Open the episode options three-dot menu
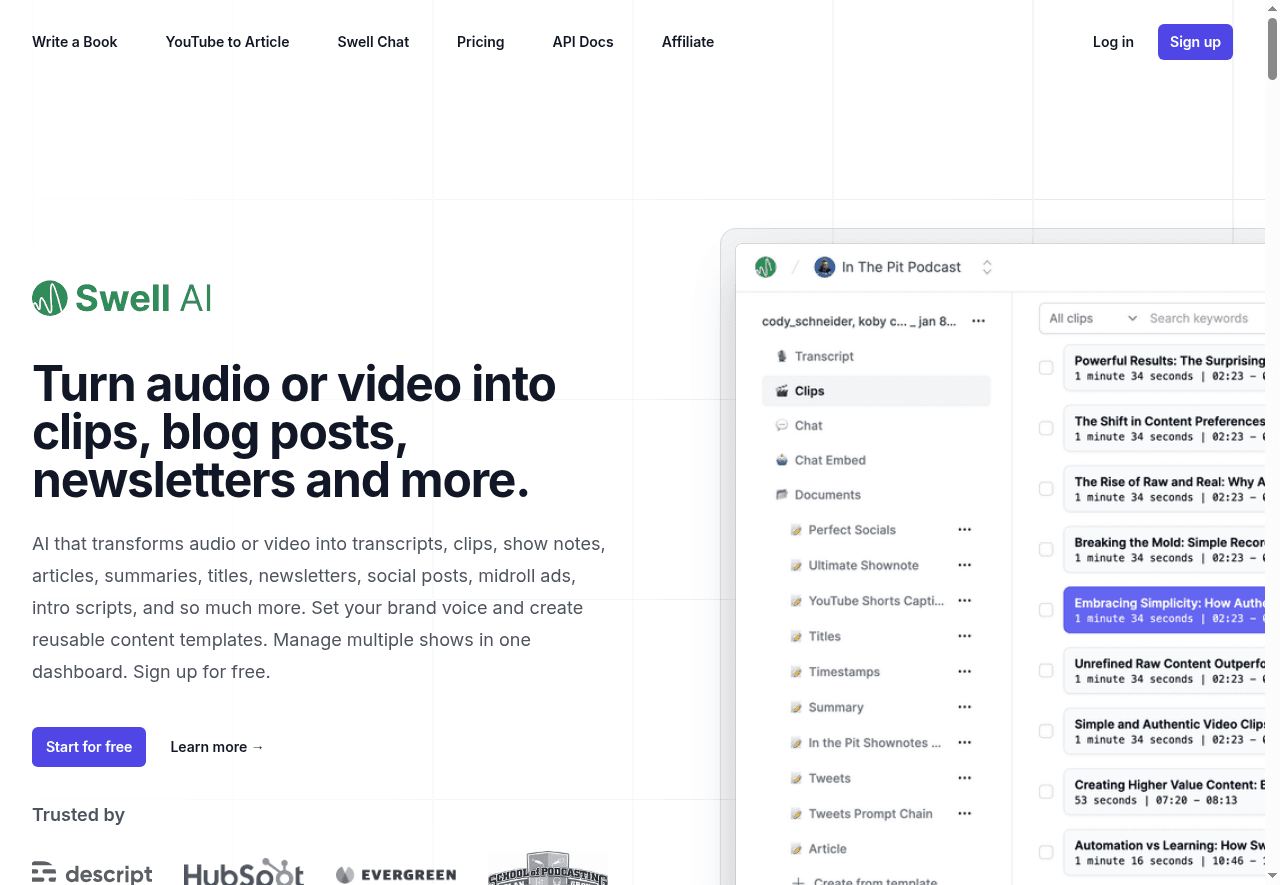The width and height of the screenshot is (1280, 885). click(x=978, y=321)
